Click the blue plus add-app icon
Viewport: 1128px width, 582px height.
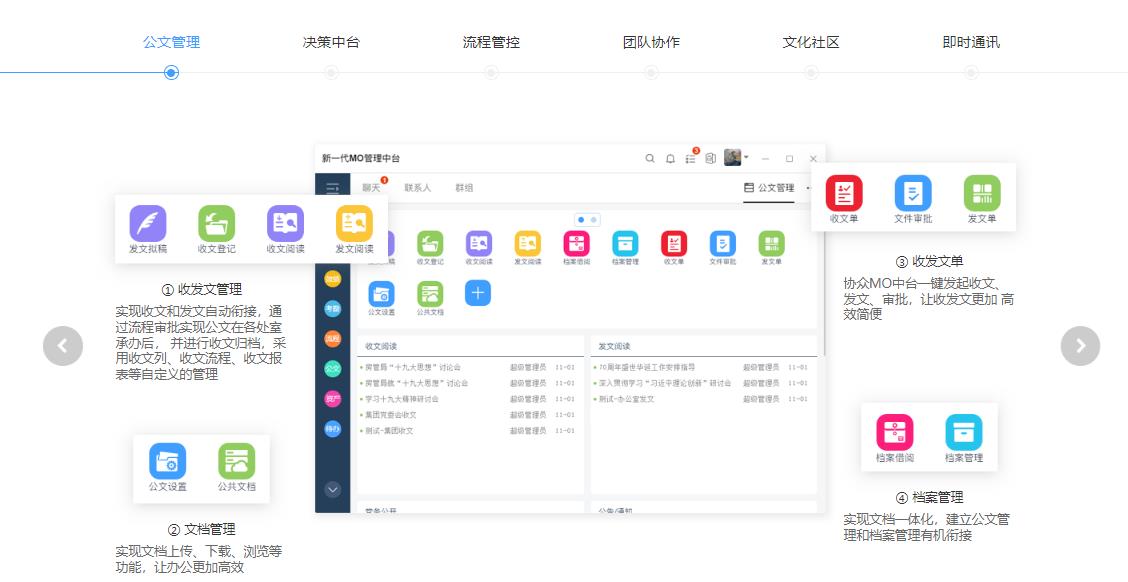pos(478,293)
